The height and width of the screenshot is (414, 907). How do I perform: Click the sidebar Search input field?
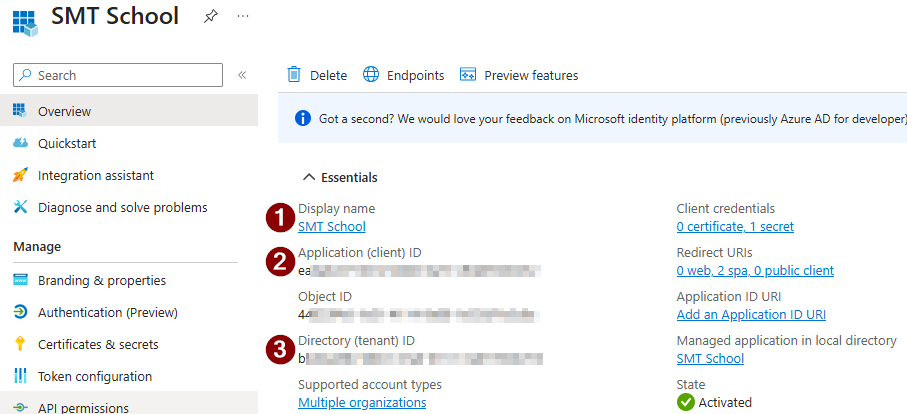tap(125, 75)
